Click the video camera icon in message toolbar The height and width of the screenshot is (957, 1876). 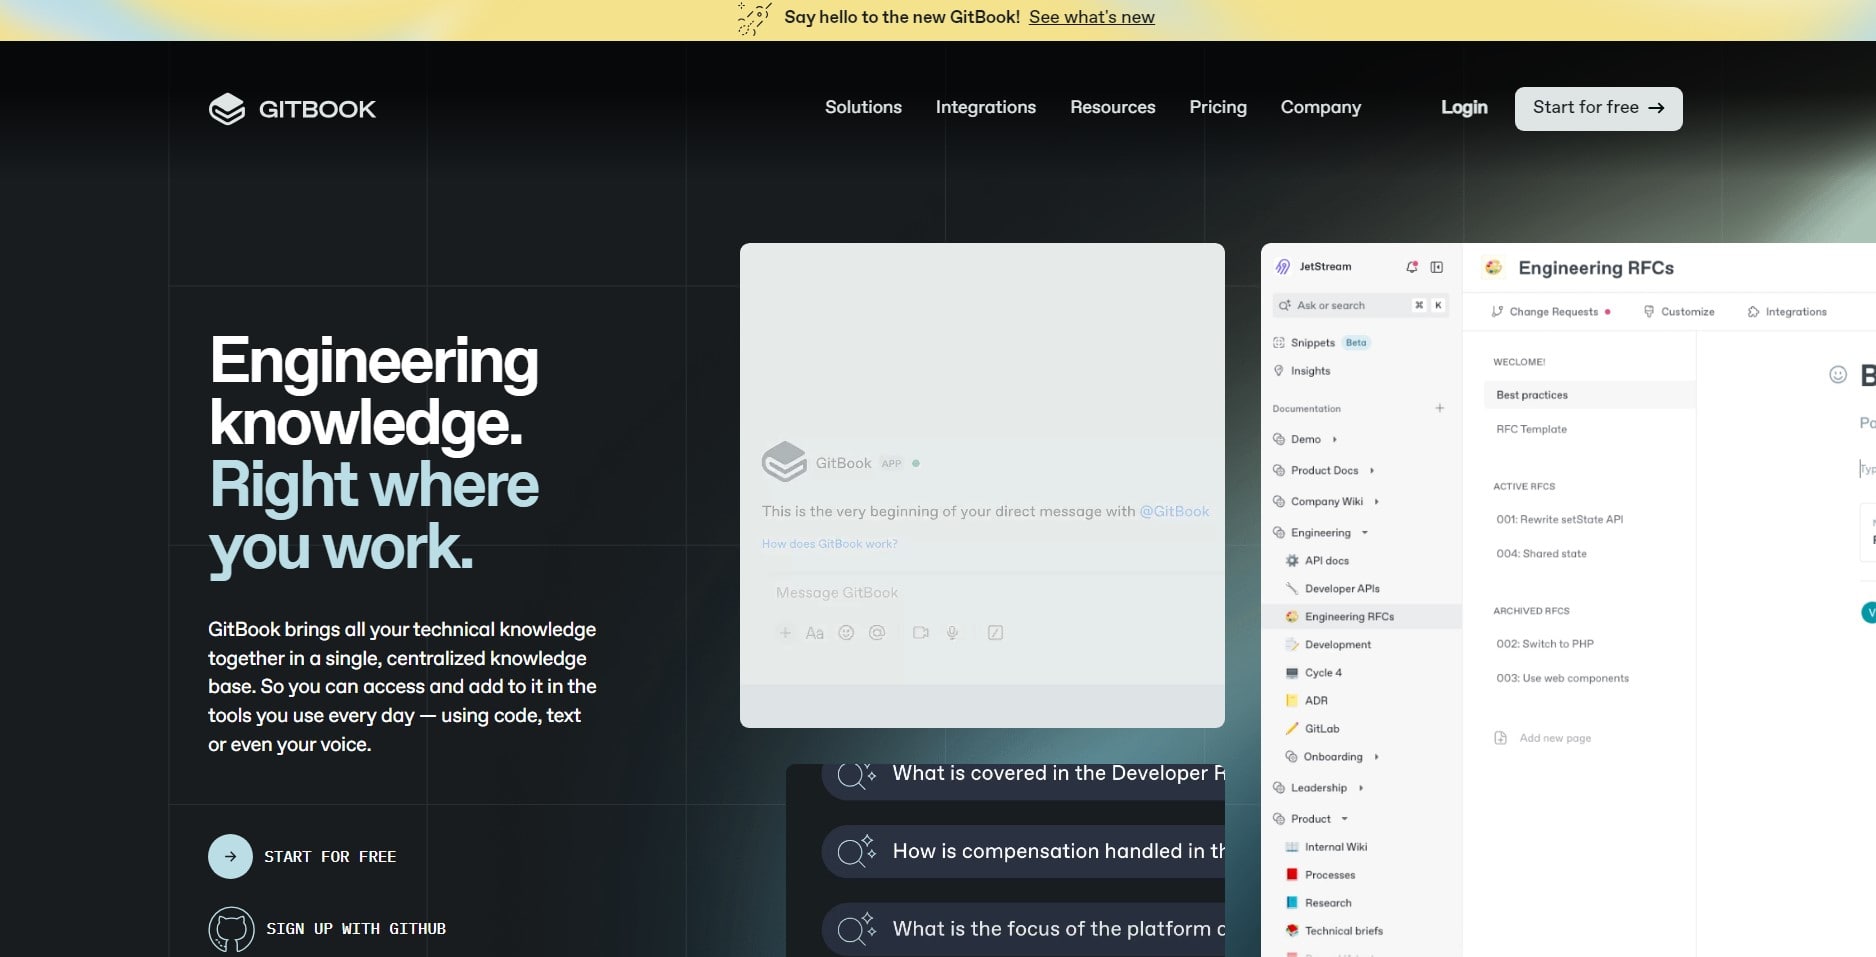921,633
